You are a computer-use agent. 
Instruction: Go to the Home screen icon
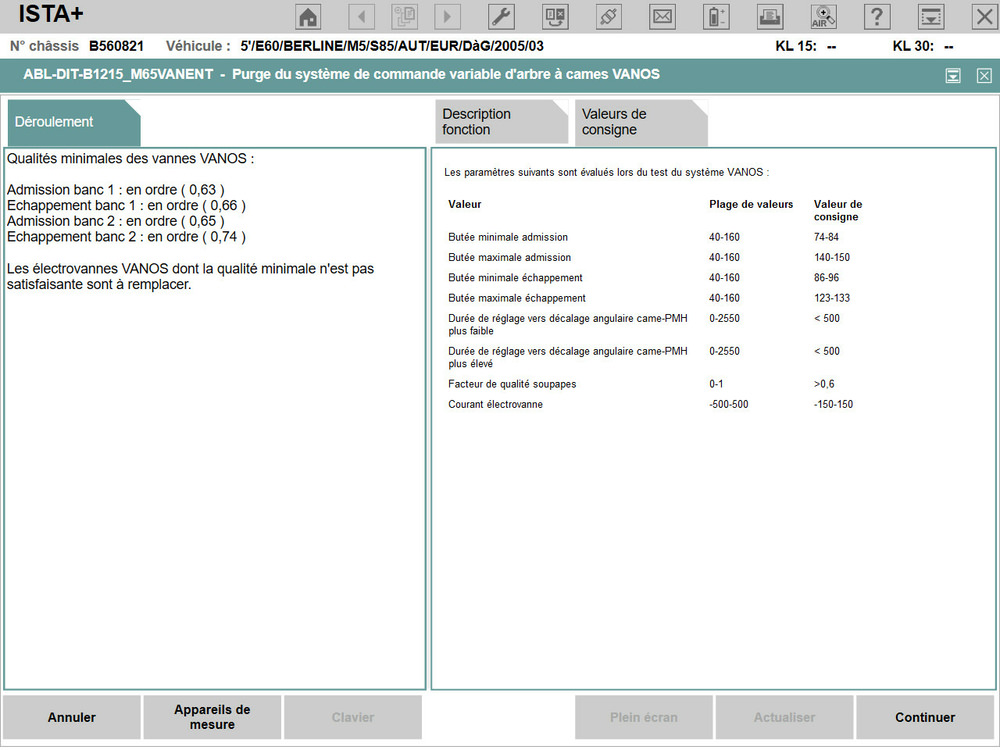[x=309, y=17]
